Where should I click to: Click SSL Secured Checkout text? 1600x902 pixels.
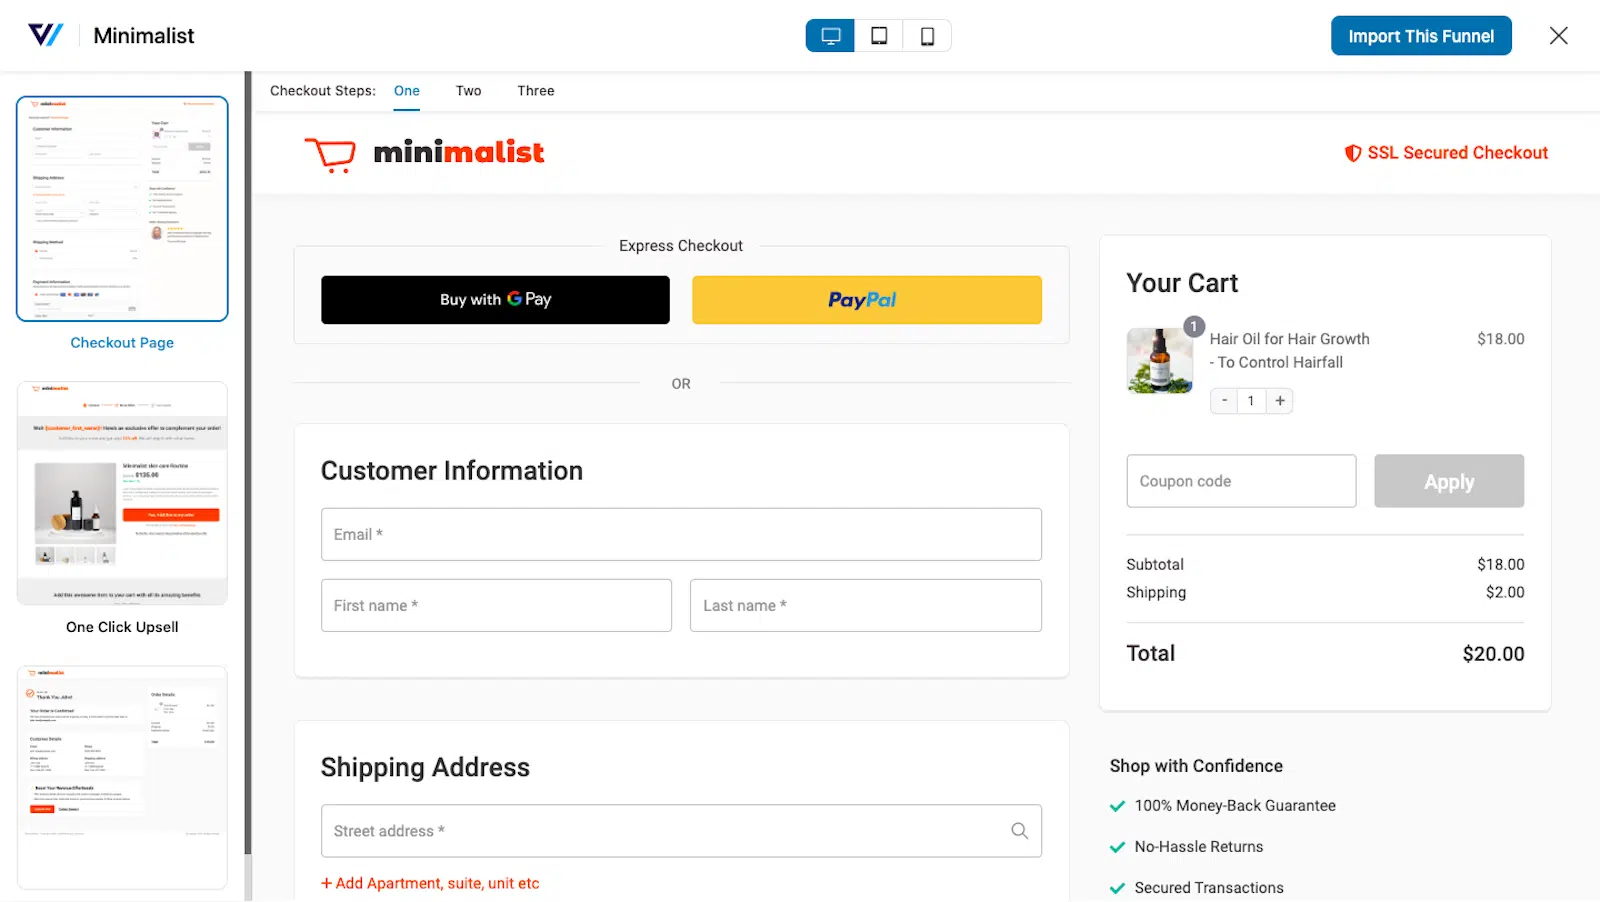pos(1458,153)
